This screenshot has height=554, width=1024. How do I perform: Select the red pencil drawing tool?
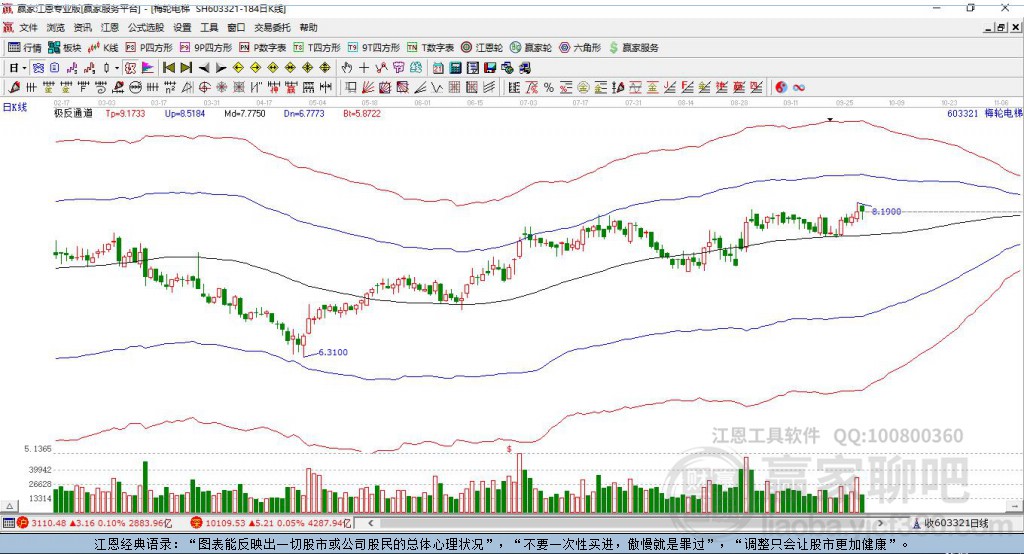(14, 87)
